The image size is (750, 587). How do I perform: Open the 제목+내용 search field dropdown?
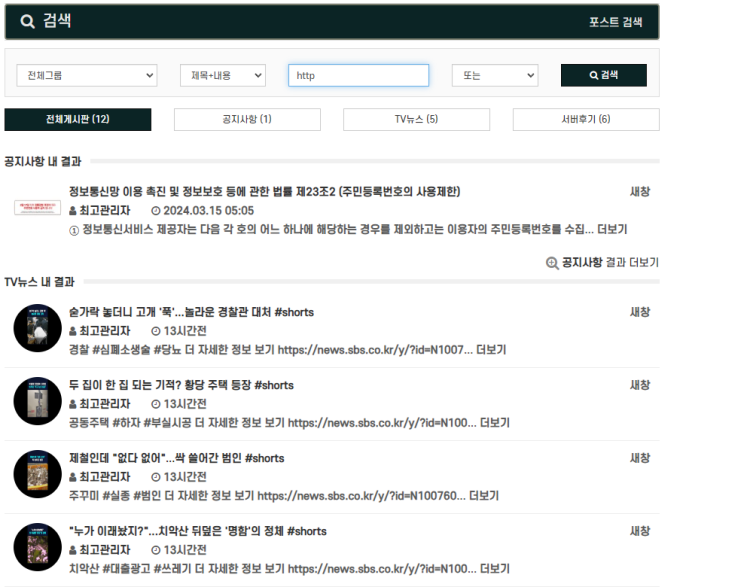click(222, 75)
